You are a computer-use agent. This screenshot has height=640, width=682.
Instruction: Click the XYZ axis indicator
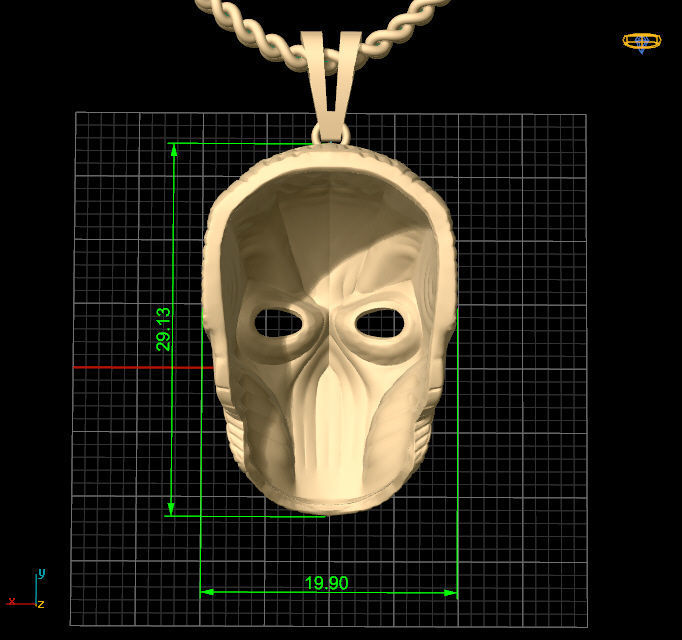click(x=26, y=589)
